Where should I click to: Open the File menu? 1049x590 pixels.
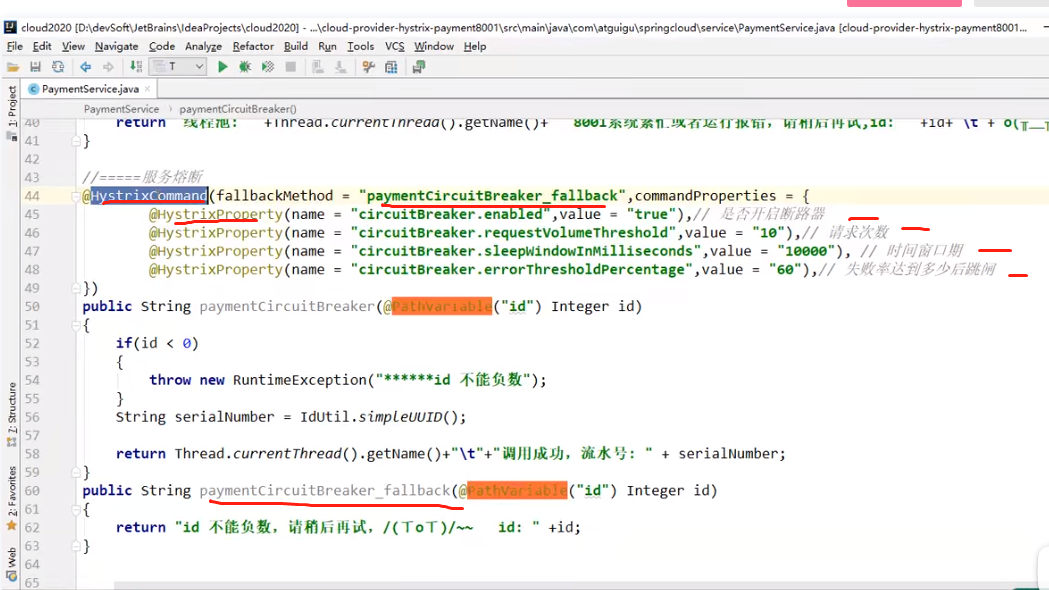(15, 46)
